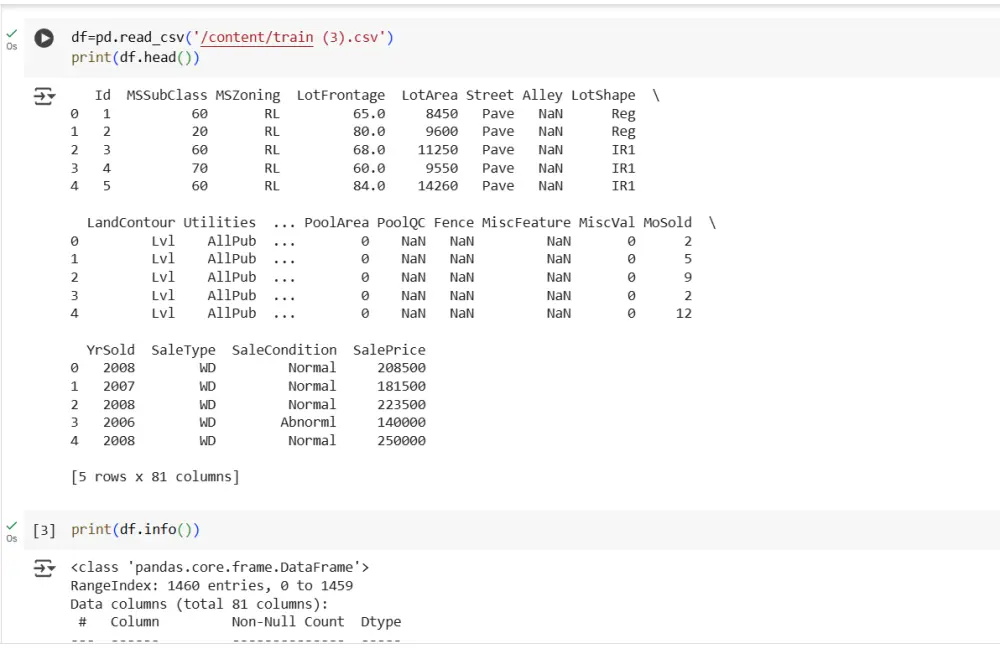Open output actions for the df.head() output

pyautogui.click(x=44, y=96)
